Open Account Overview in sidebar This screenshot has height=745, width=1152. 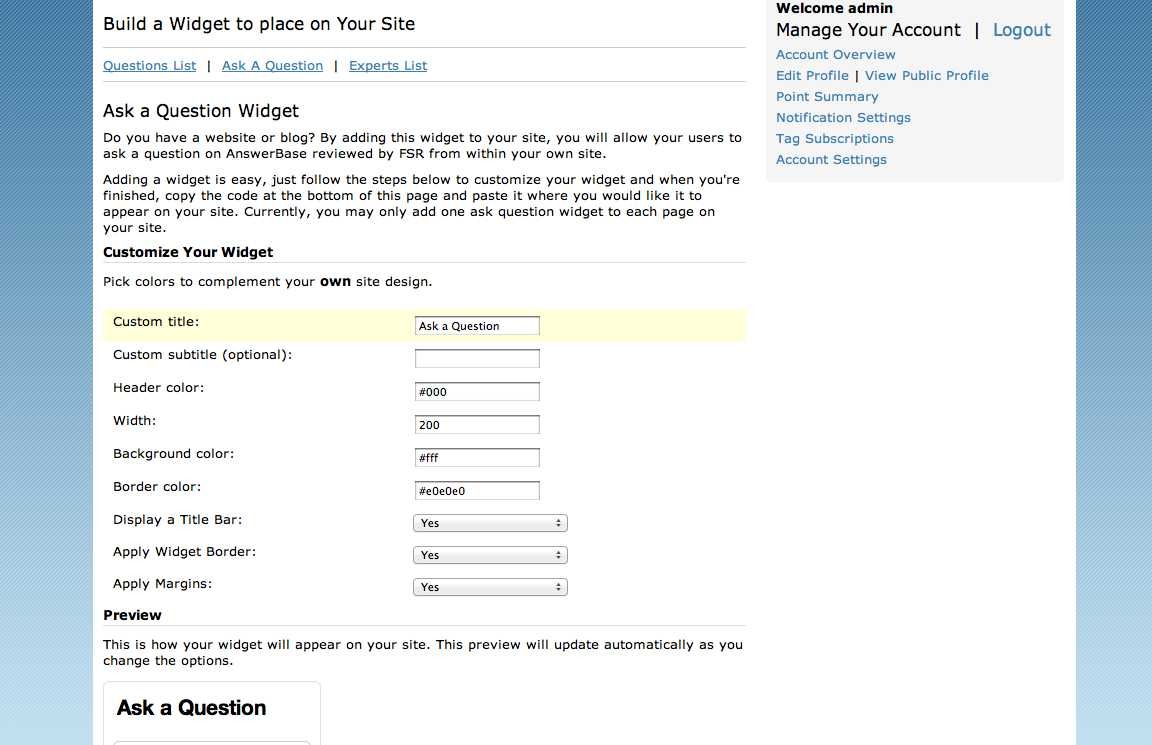coord(835,54)
